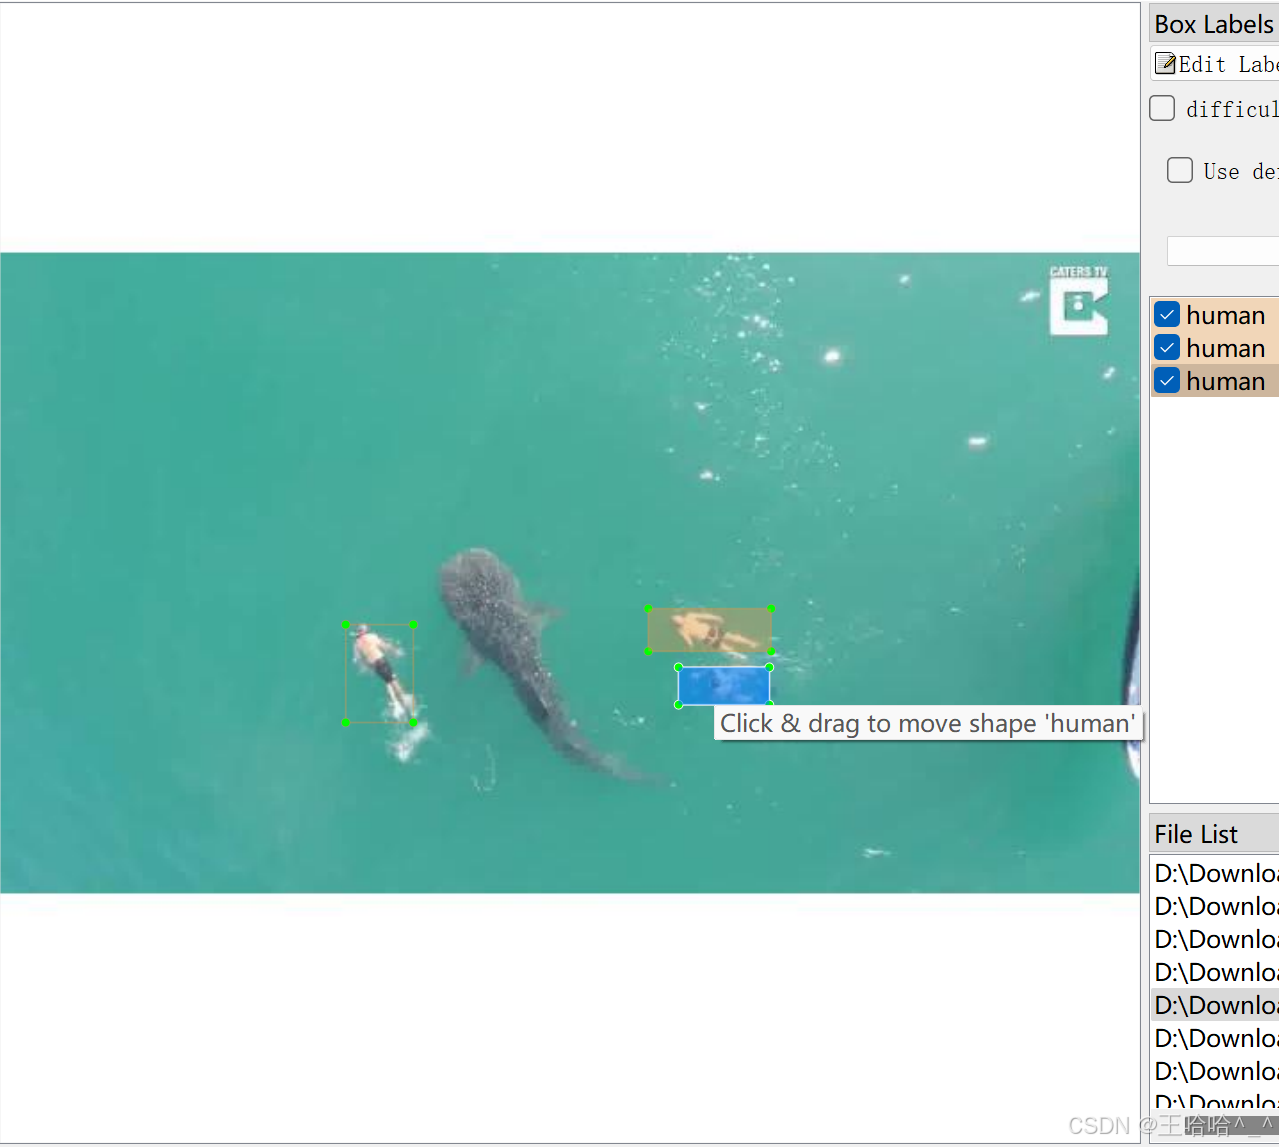This screenshot has width=1279, height=1147.
Task: Click the Box Labels panel title
Action: [x=1214, y=24]
